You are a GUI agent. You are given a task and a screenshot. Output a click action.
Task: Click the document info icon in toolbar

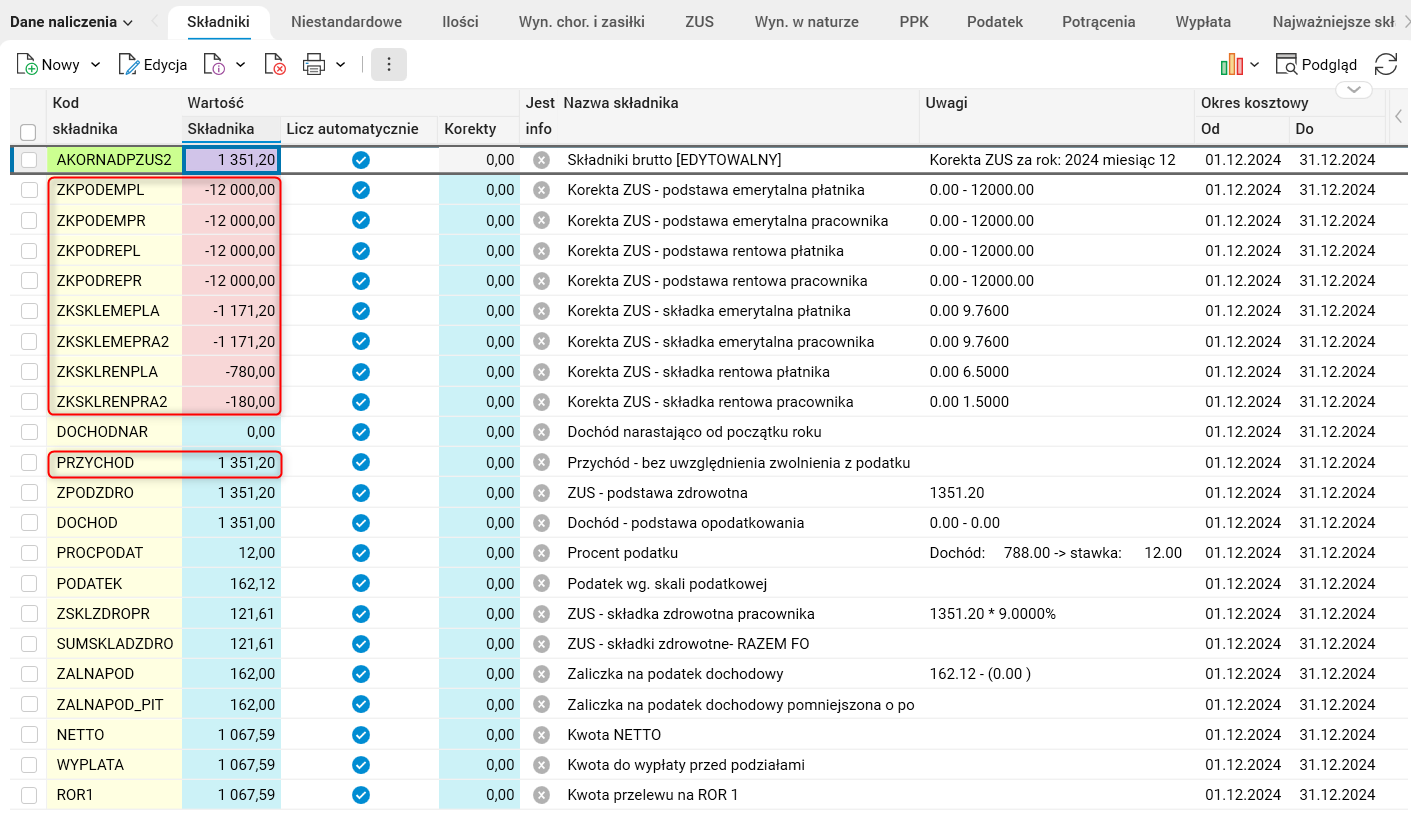(x=214, y=65)
